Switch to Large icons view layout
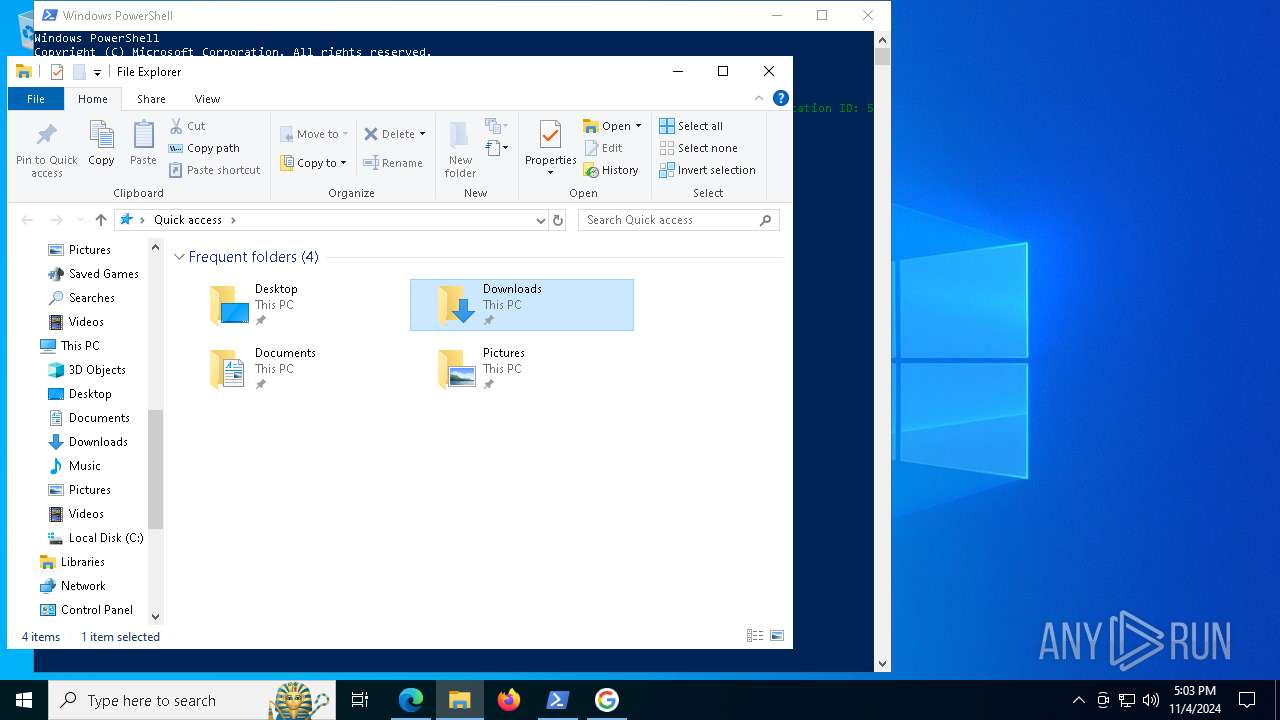 777,636
